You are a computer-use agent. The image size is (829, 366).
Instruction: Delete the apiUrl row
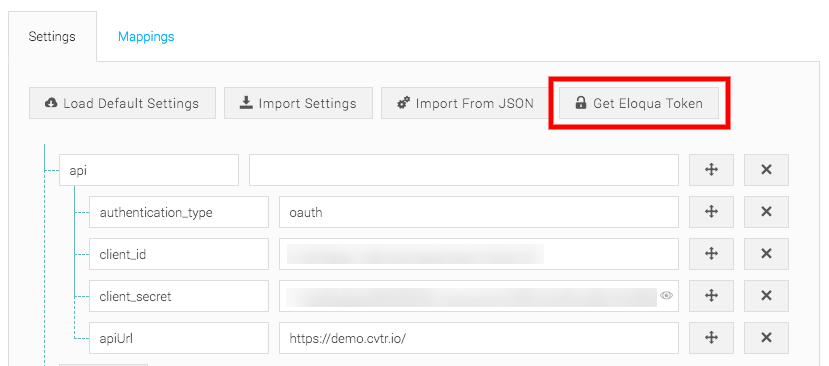point(766,337)
